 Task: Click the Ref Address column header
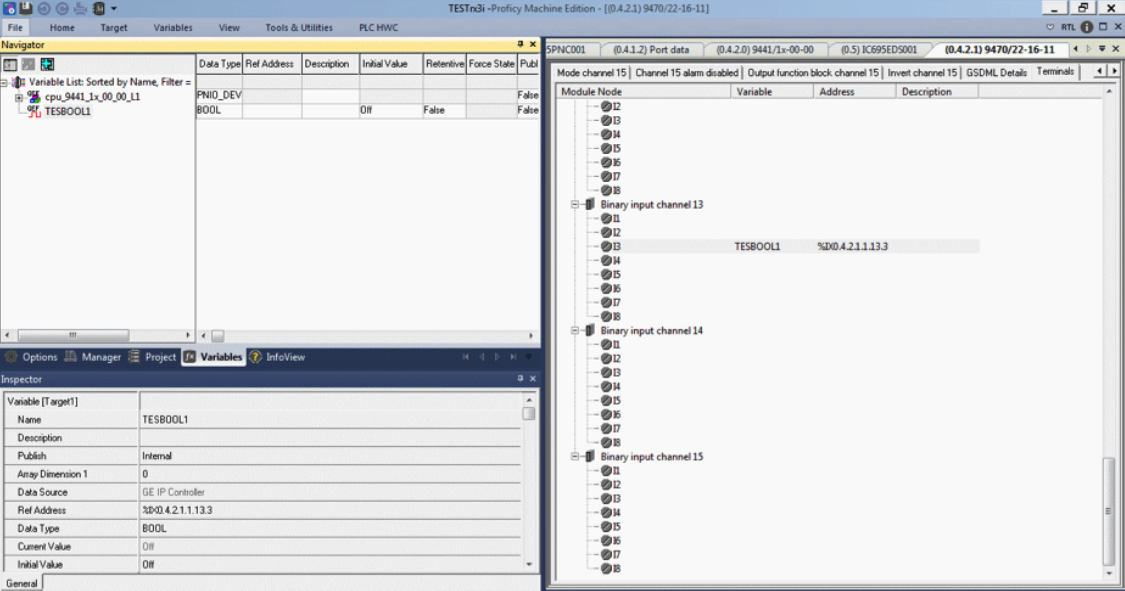pyautogui.click(x=272, y=64)
